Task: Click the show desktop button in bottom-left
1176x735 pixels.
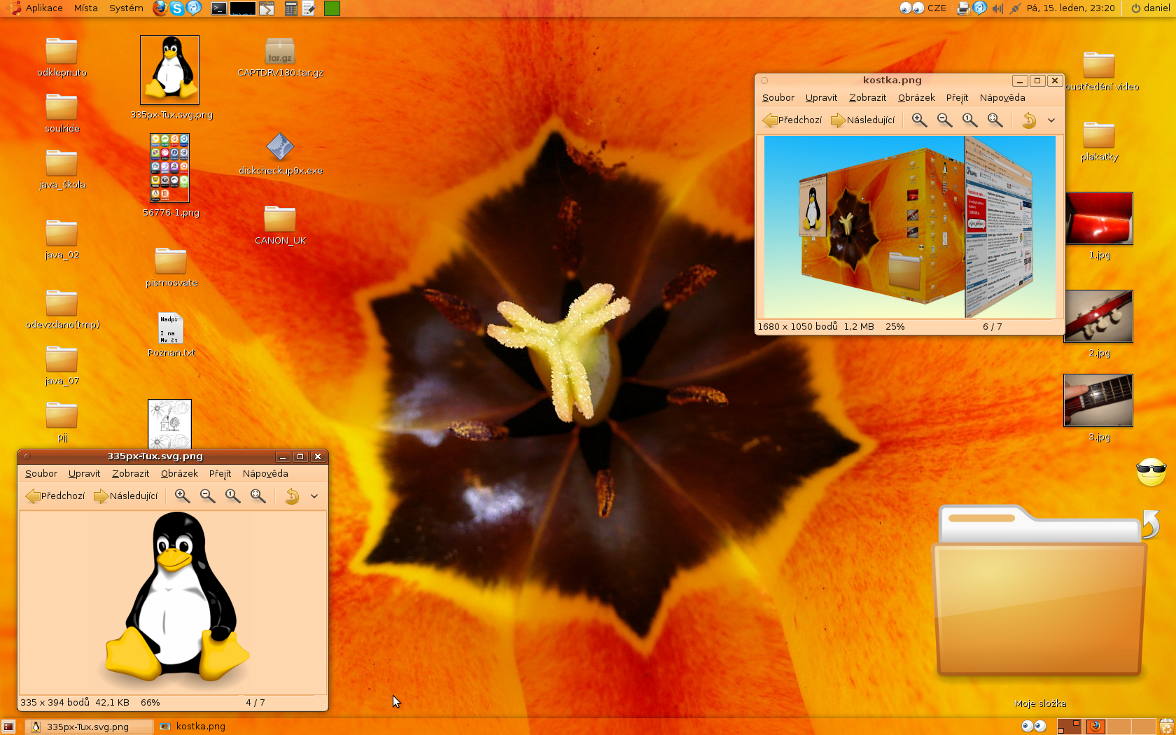Action: tap(8, 726)
